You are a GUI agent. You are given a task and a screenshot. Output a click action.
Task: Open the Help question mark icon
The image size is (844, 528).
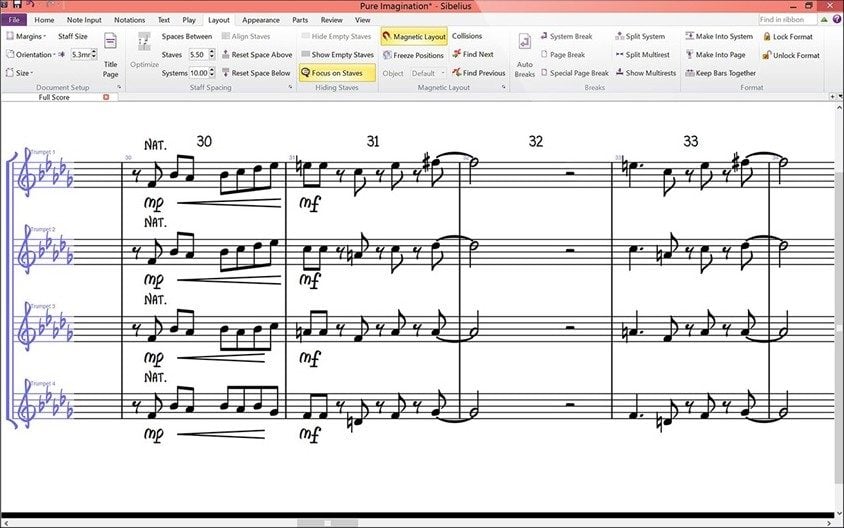837,19
